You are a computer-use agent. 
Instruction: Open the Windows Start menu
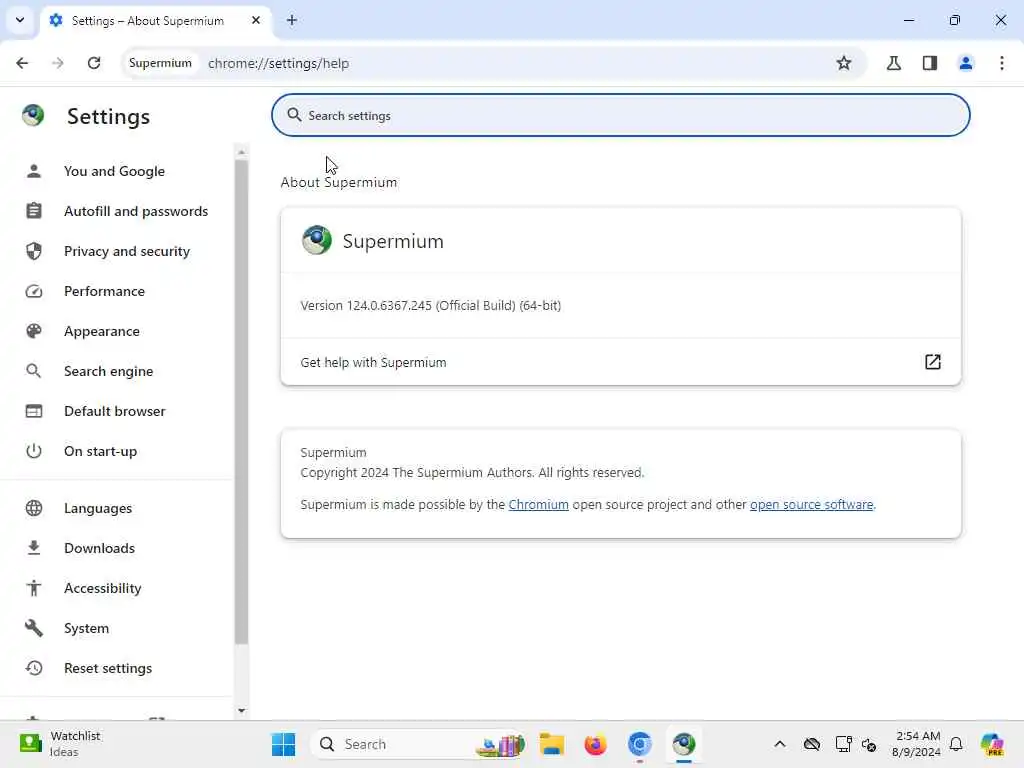click(x=283, y=744)
